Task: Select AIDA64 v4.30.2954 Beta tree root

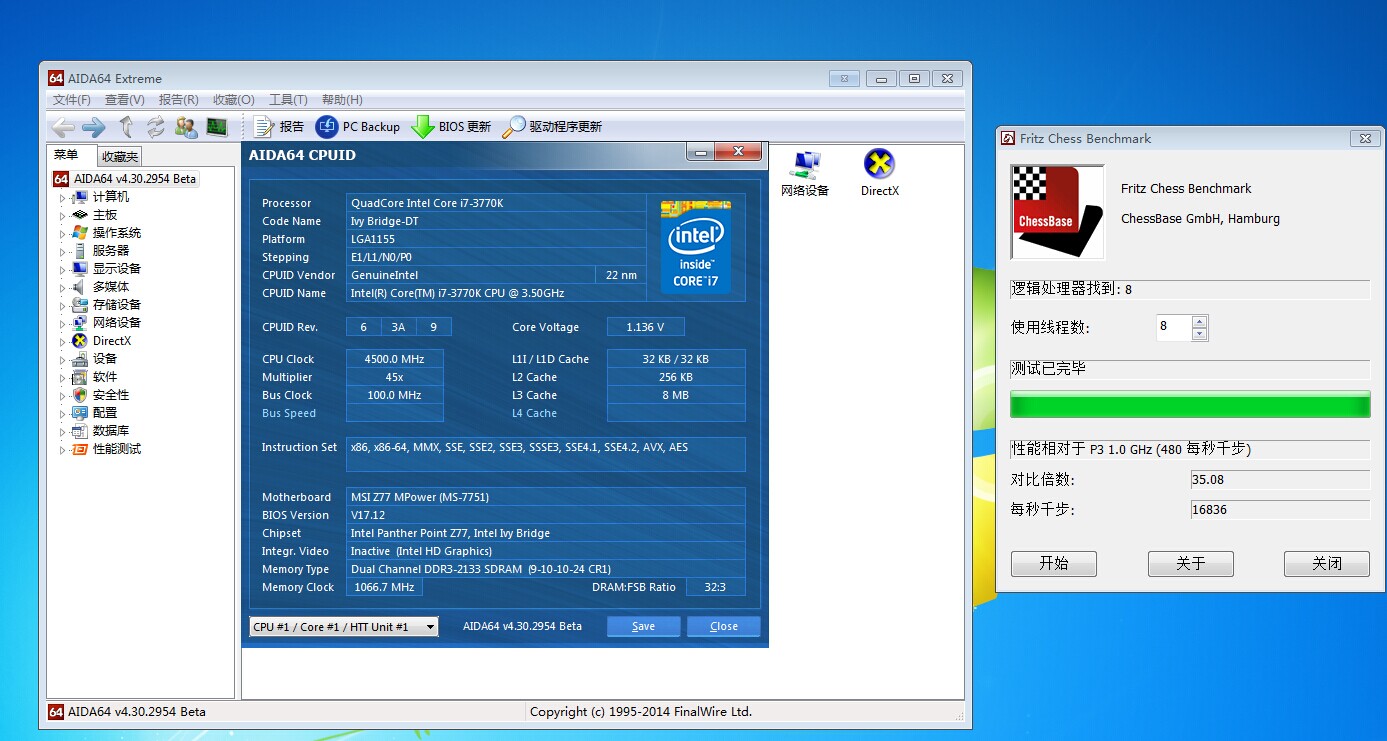Action: point(126,179)
